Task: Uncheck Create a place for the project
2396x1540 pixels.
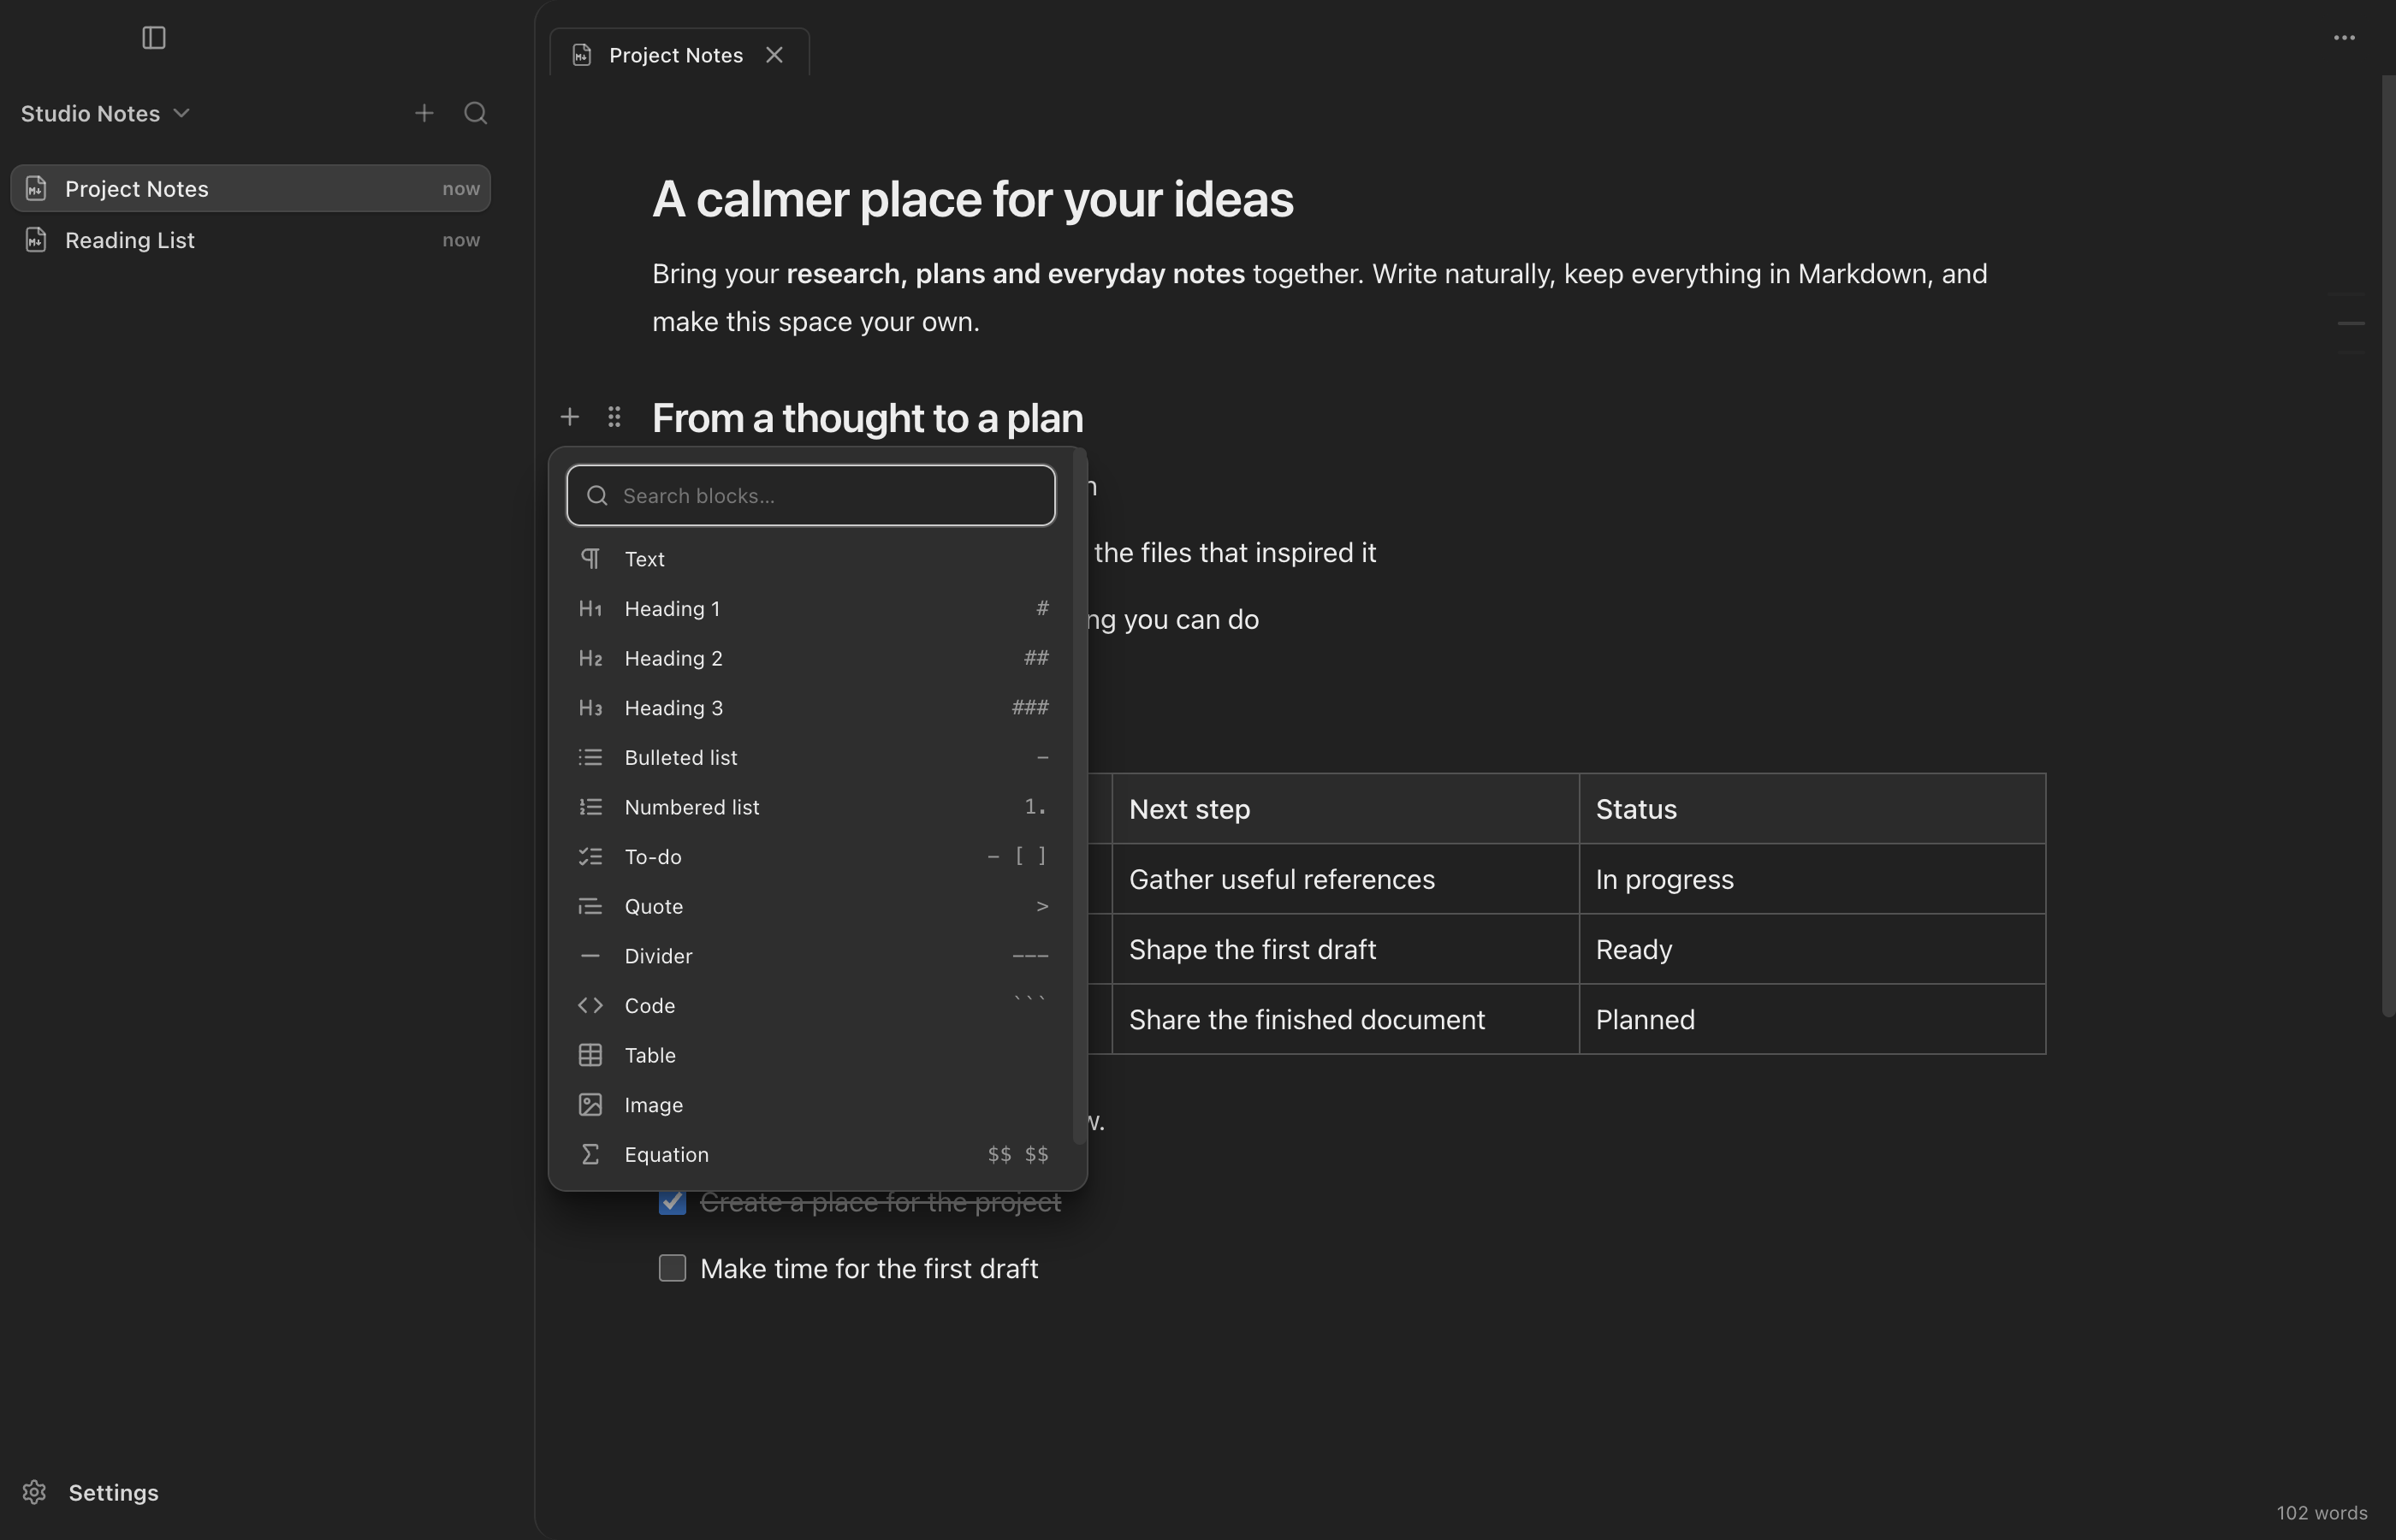Action: pos(673,1201)
